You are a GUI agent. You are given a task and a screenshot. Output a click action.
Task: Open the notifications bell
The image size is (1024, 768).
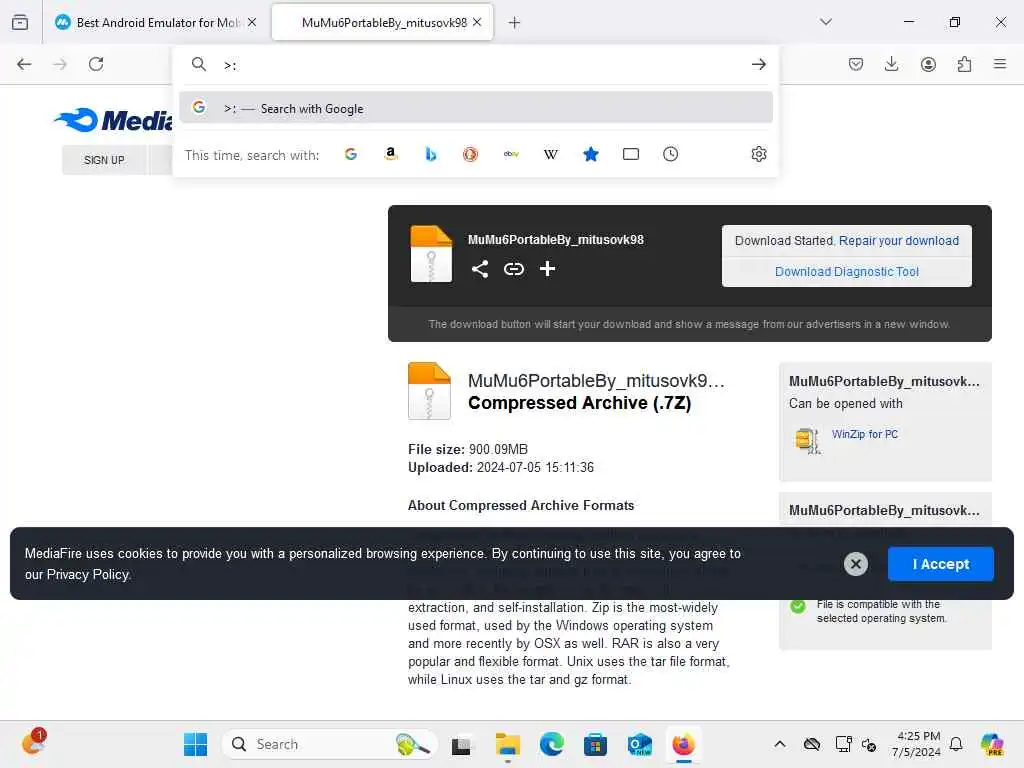[x=956, y=744]
